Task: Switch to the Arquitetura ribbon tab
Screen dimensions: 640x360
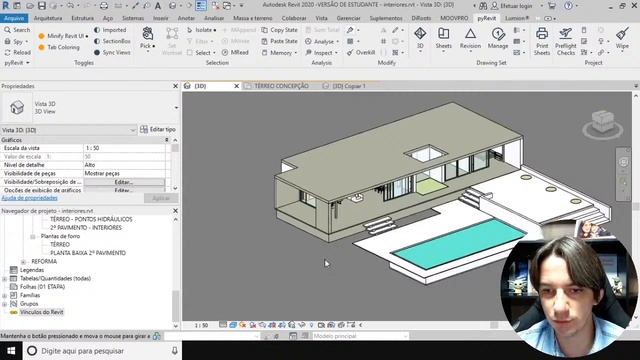Action: point(48,18)
